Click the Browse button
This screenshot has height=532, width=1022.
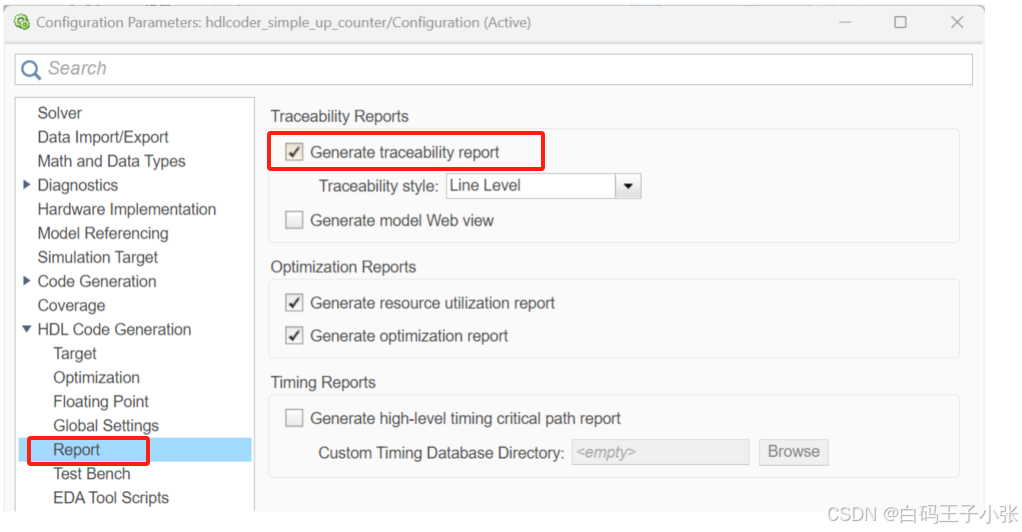click(x=793, y=452)
